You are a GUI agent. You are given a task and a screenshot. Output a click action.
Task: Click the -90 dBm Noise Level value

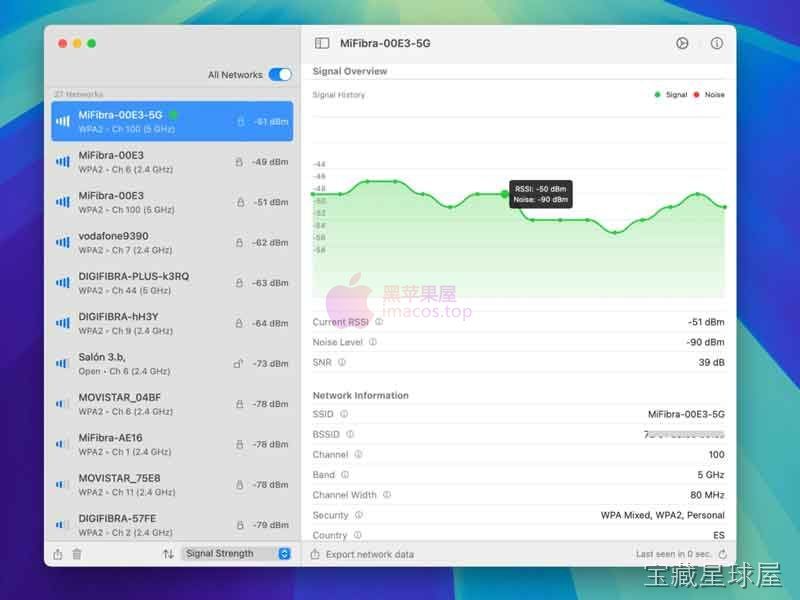(x=706, y=342)
